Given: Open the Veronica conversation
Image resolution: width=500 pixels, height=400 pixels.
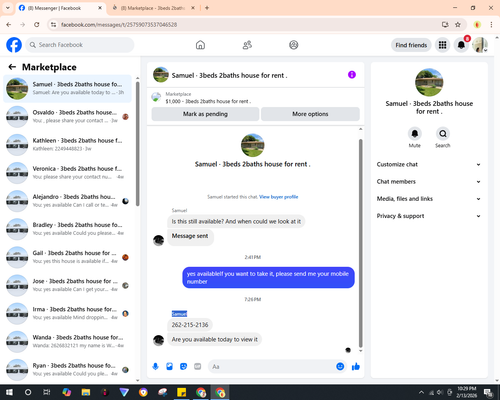Looking at the screenshot, I should point(68,173).
